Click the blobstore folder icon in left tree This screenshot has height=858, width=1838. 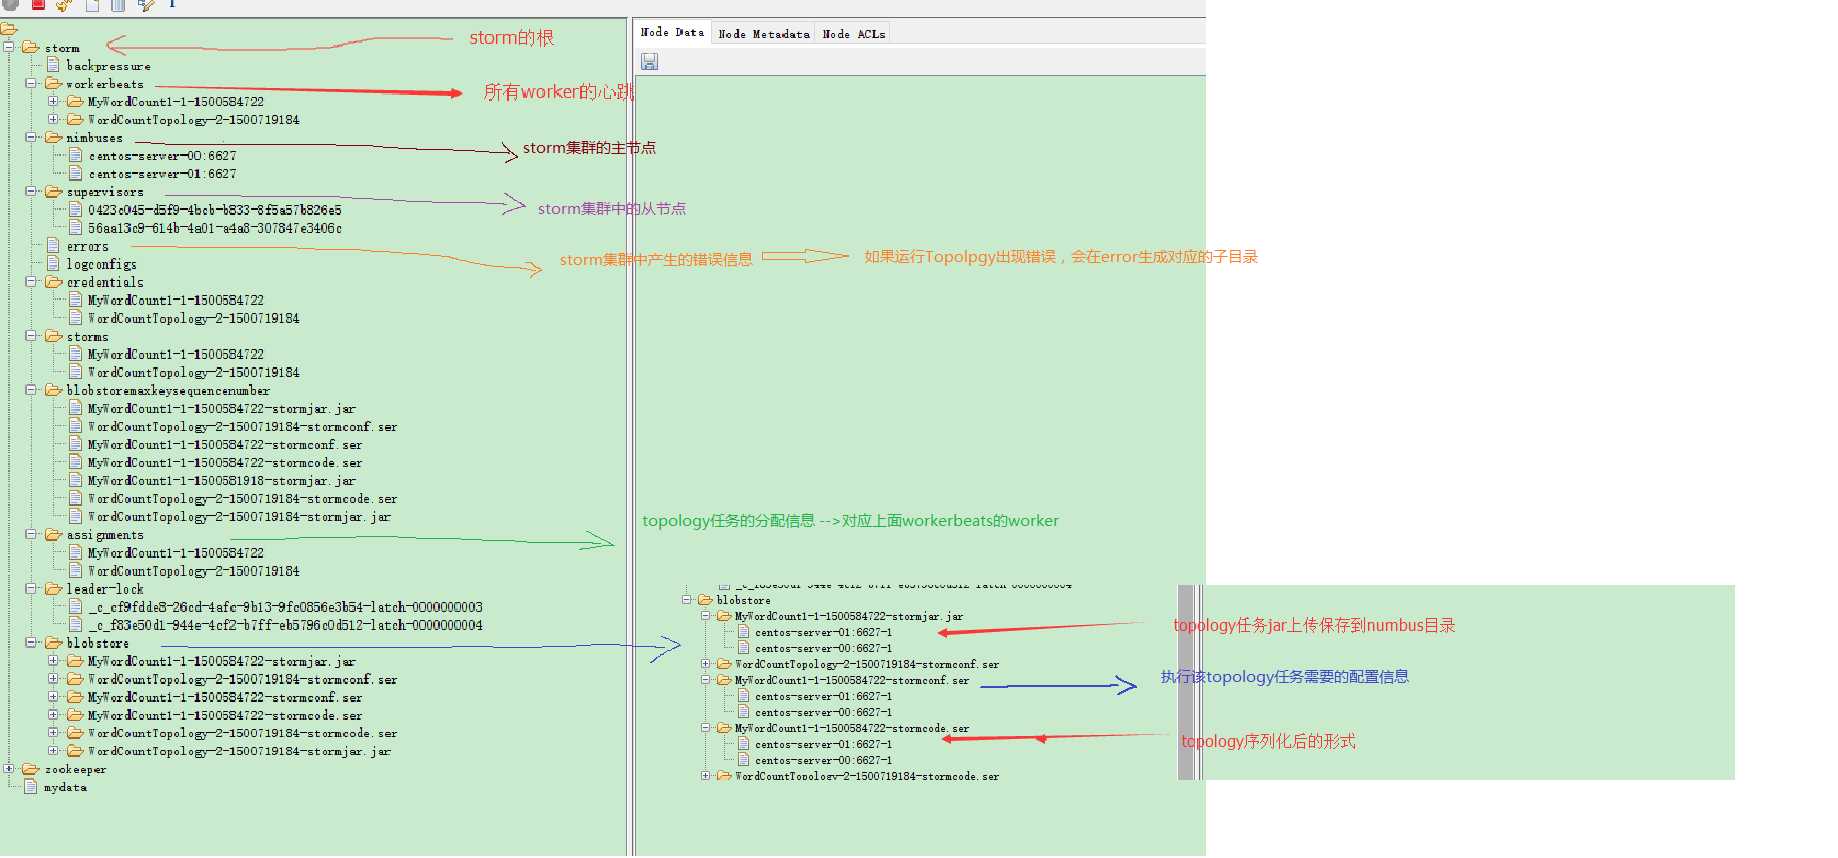[x=53, y=643]
